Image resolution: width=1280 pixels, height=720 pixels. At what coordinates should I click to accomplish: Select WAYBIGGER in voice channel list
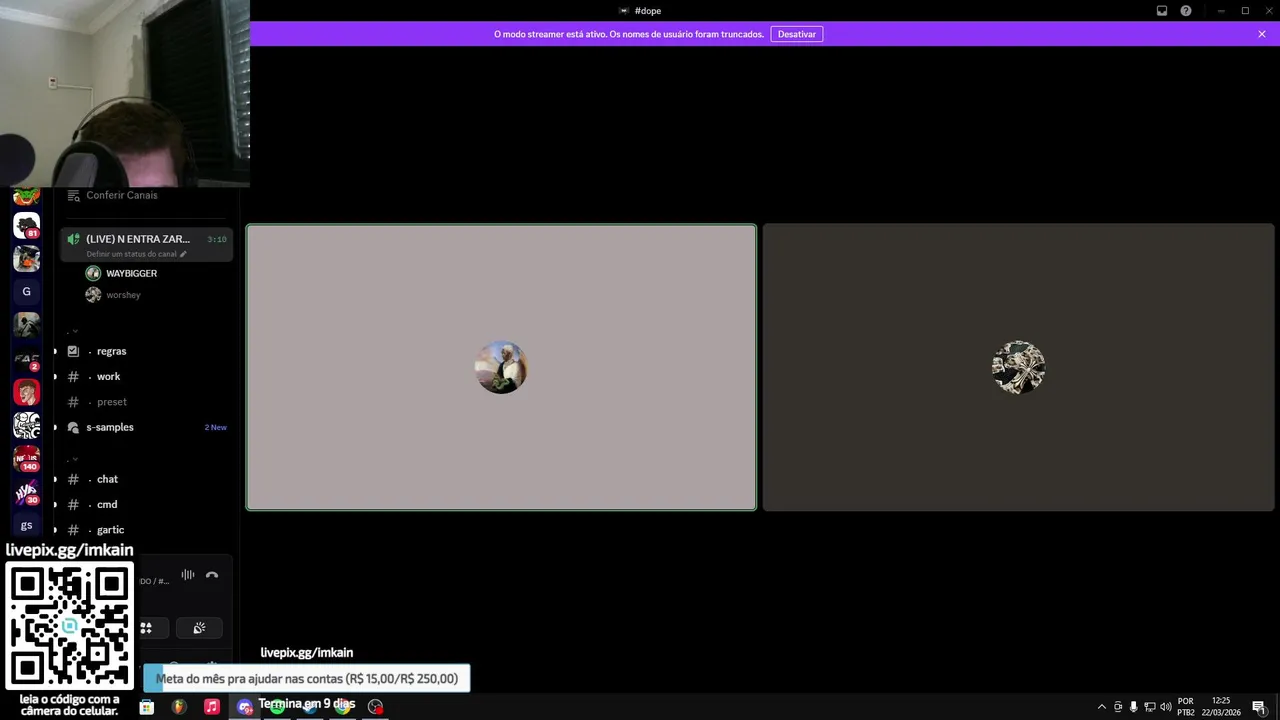point(131,273)
